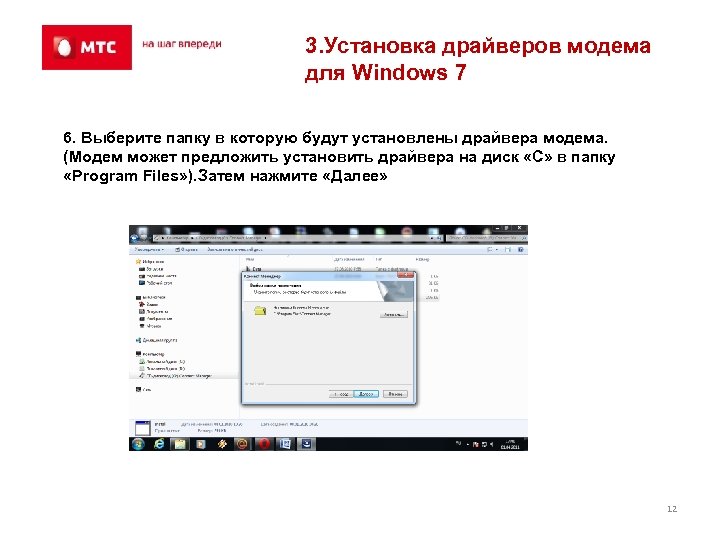Viewport: 720px width, 540px height.
Task: Click the orange tool icon on taskbar
Action: [222, 444]
